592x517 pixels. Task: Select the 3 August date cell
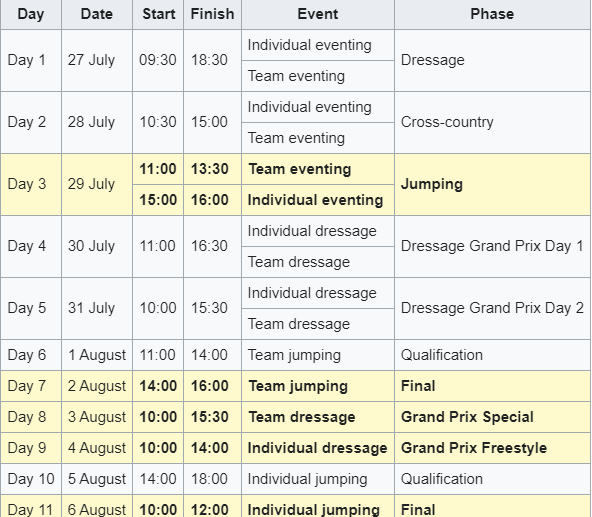(97, 417)
